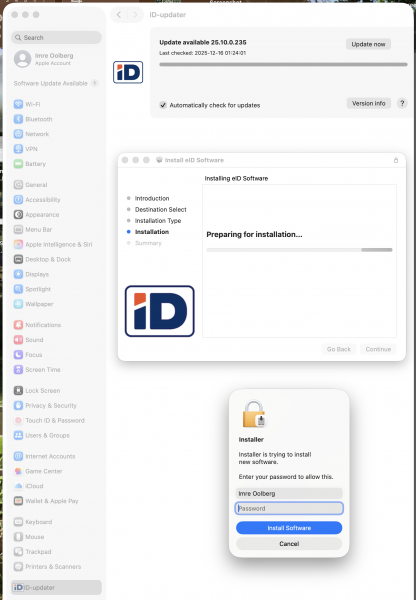Open the Sound settings icon

[18, 340]
